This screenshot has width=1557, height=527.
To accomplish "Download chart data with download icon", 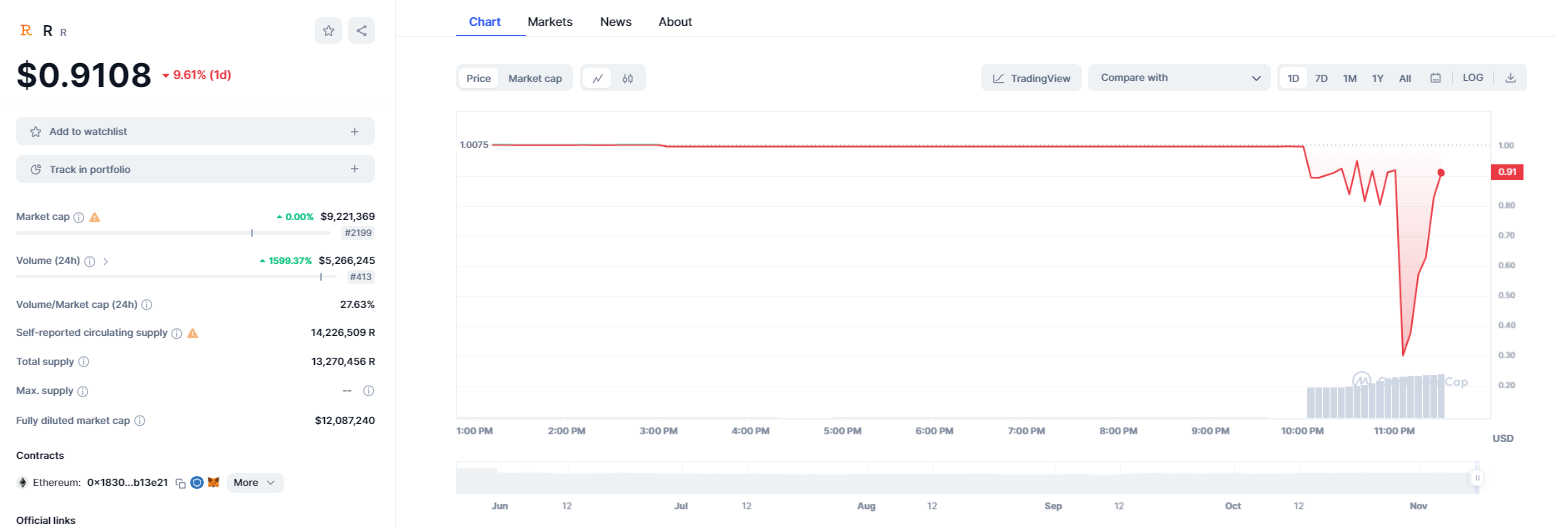I will coord(1510,78).
